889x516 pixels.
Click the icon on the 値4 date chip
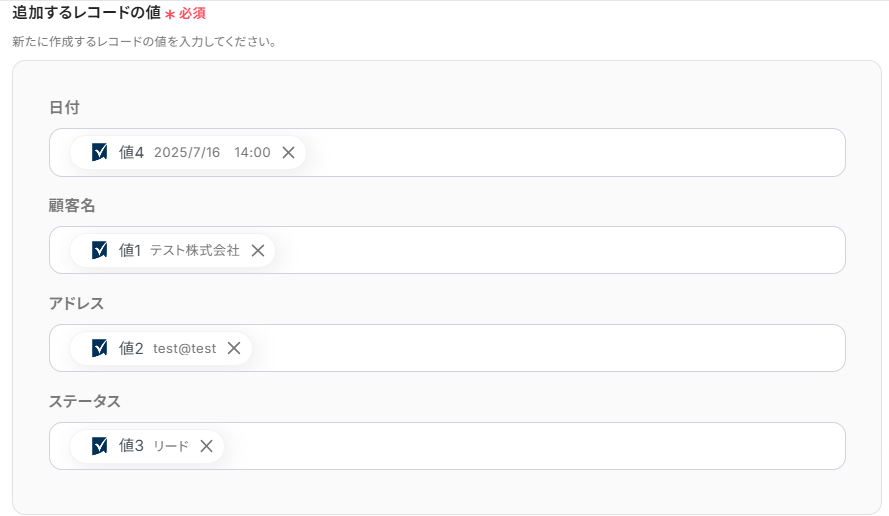click(99, 152)
